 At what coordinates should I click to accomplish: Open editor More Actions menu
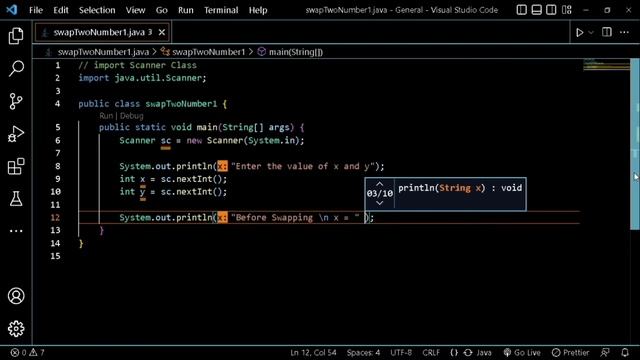(624, 32)
